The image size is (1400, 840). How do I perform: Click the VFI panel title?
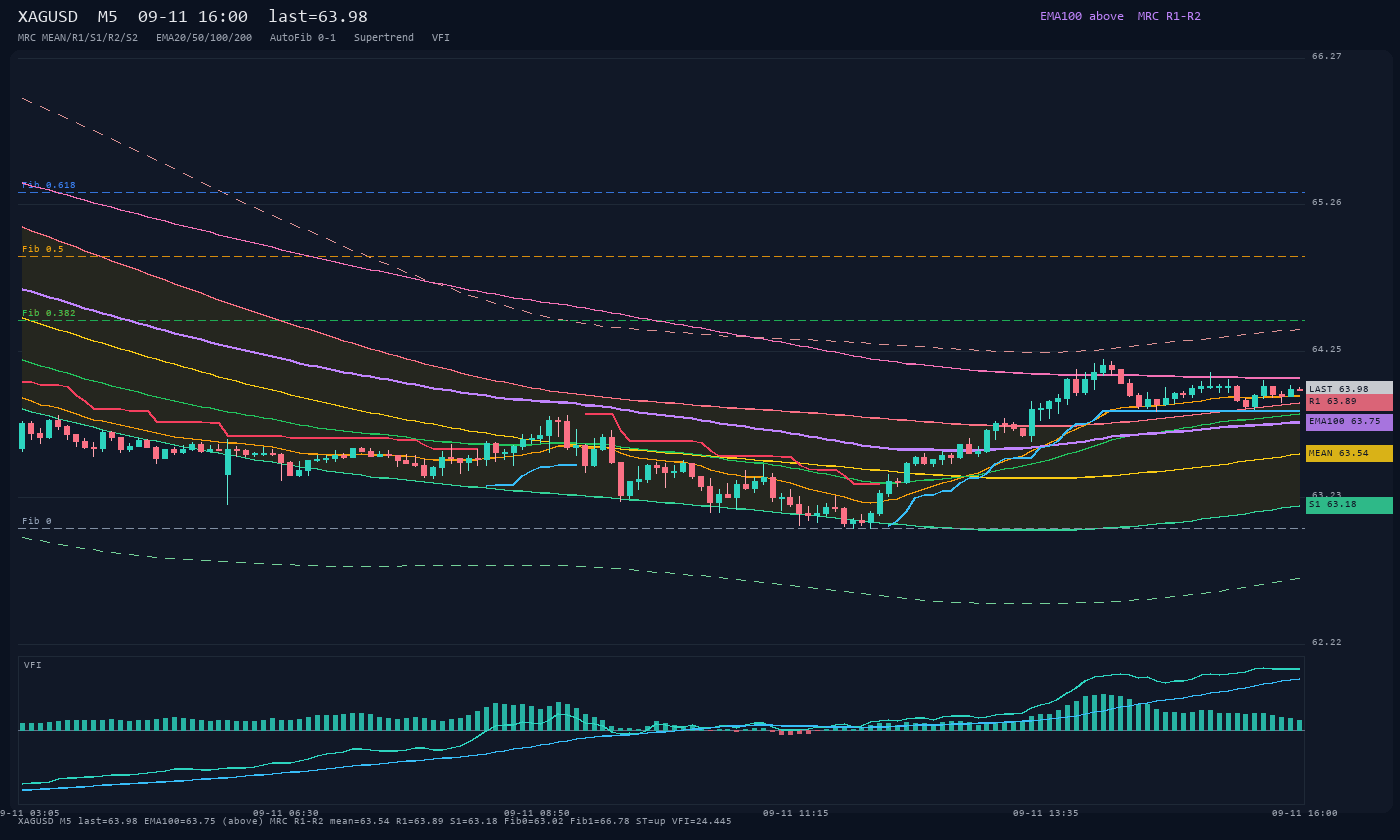[33, 665]
